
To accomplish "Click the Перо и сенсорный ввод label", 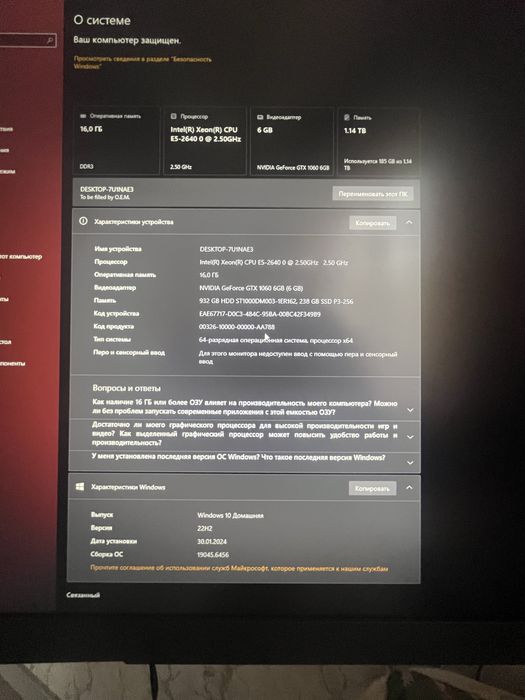I will 129,352.
